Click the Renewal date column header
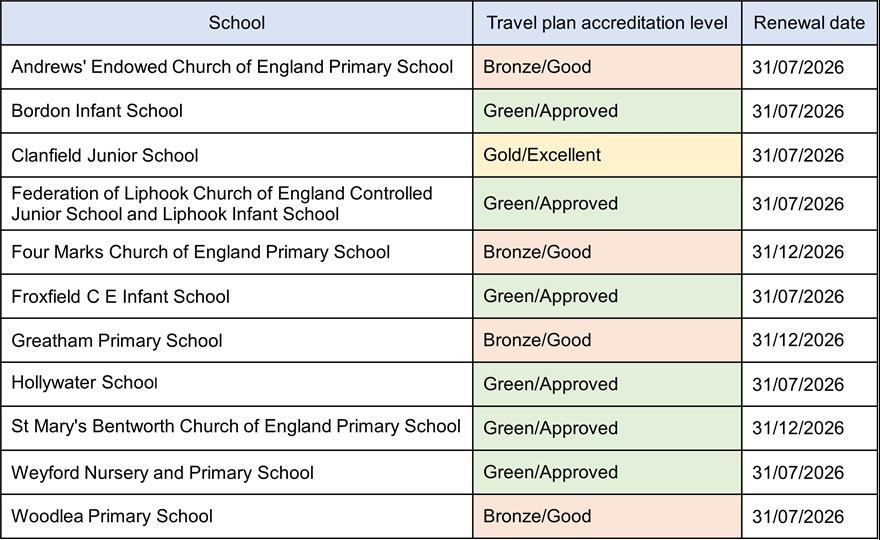Viewport: 880px width, 540px height. pyautogui.click(x=809, y=23)
